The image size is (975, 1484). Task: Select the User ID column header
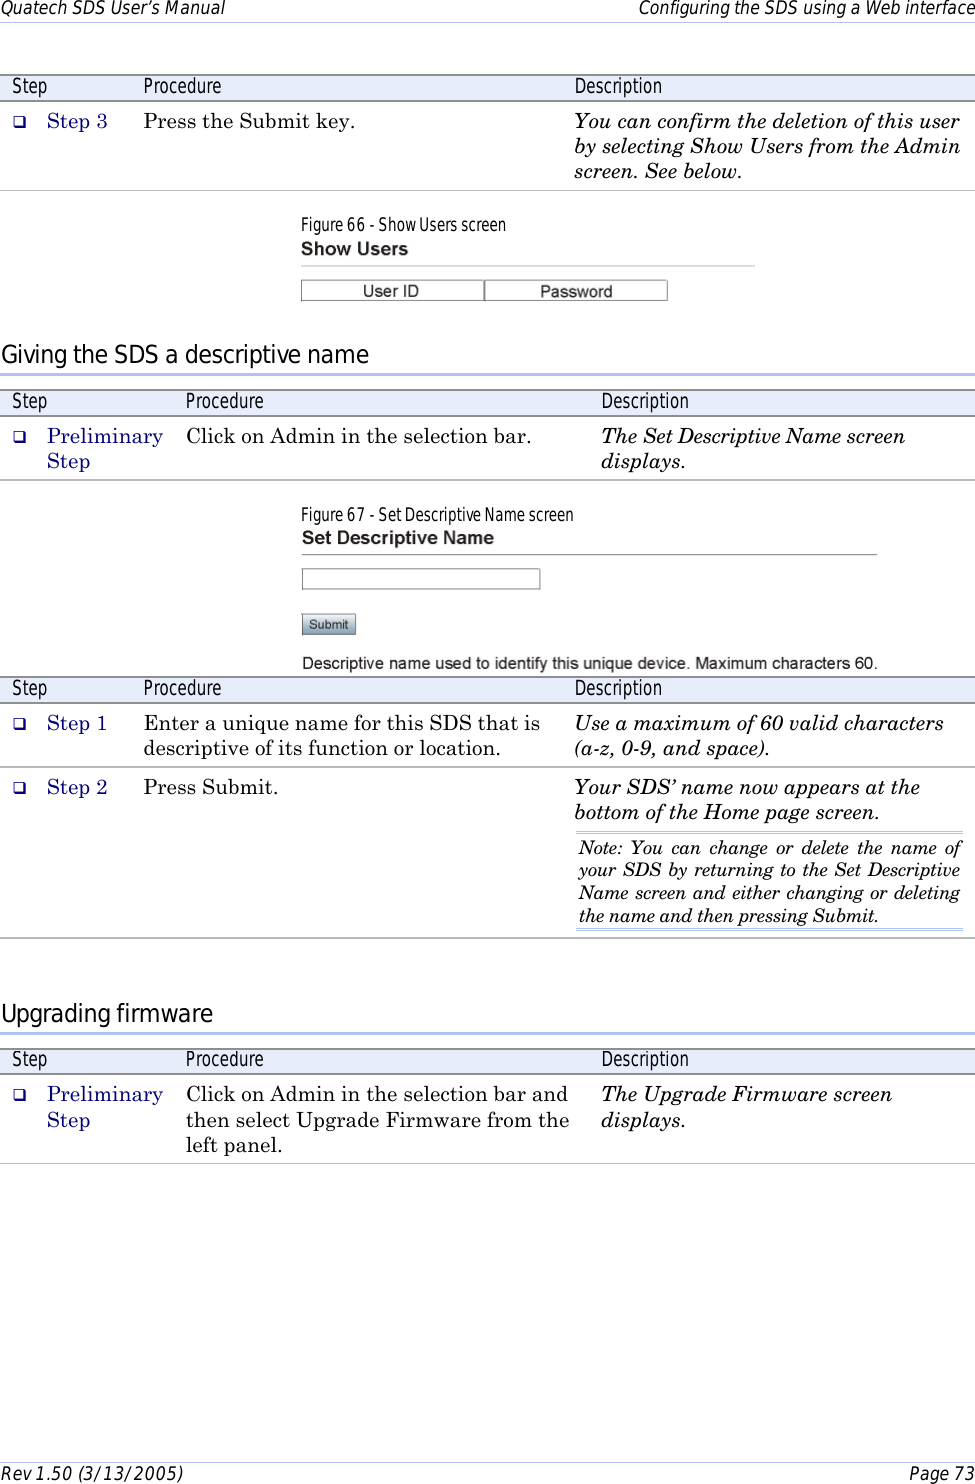click(391, 290)
